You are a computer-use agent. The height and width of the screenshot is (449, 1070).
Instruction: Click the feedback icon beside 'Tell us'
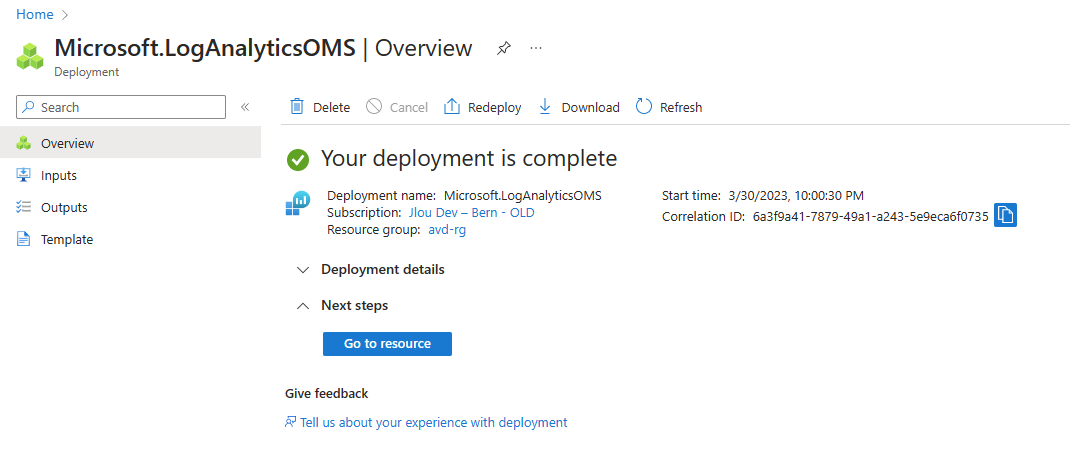click(x=290, y=422)
